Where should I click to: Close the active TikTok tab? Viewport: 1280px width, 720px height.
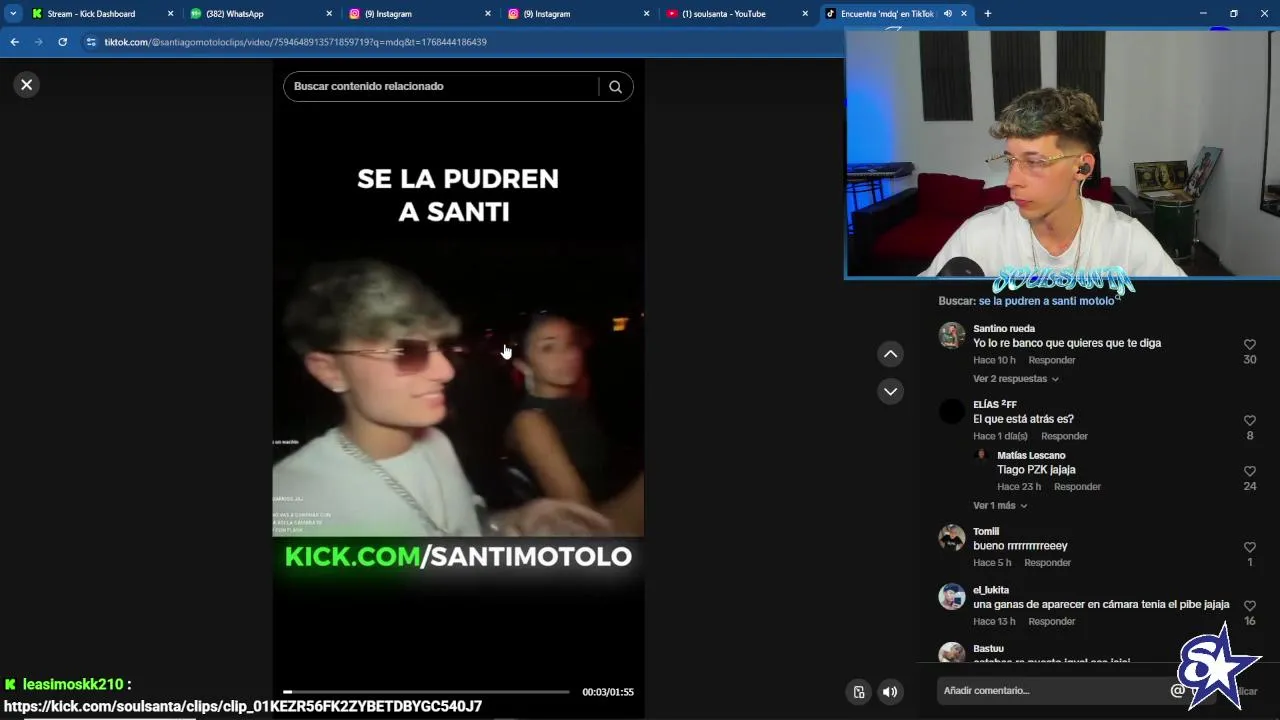964,14
